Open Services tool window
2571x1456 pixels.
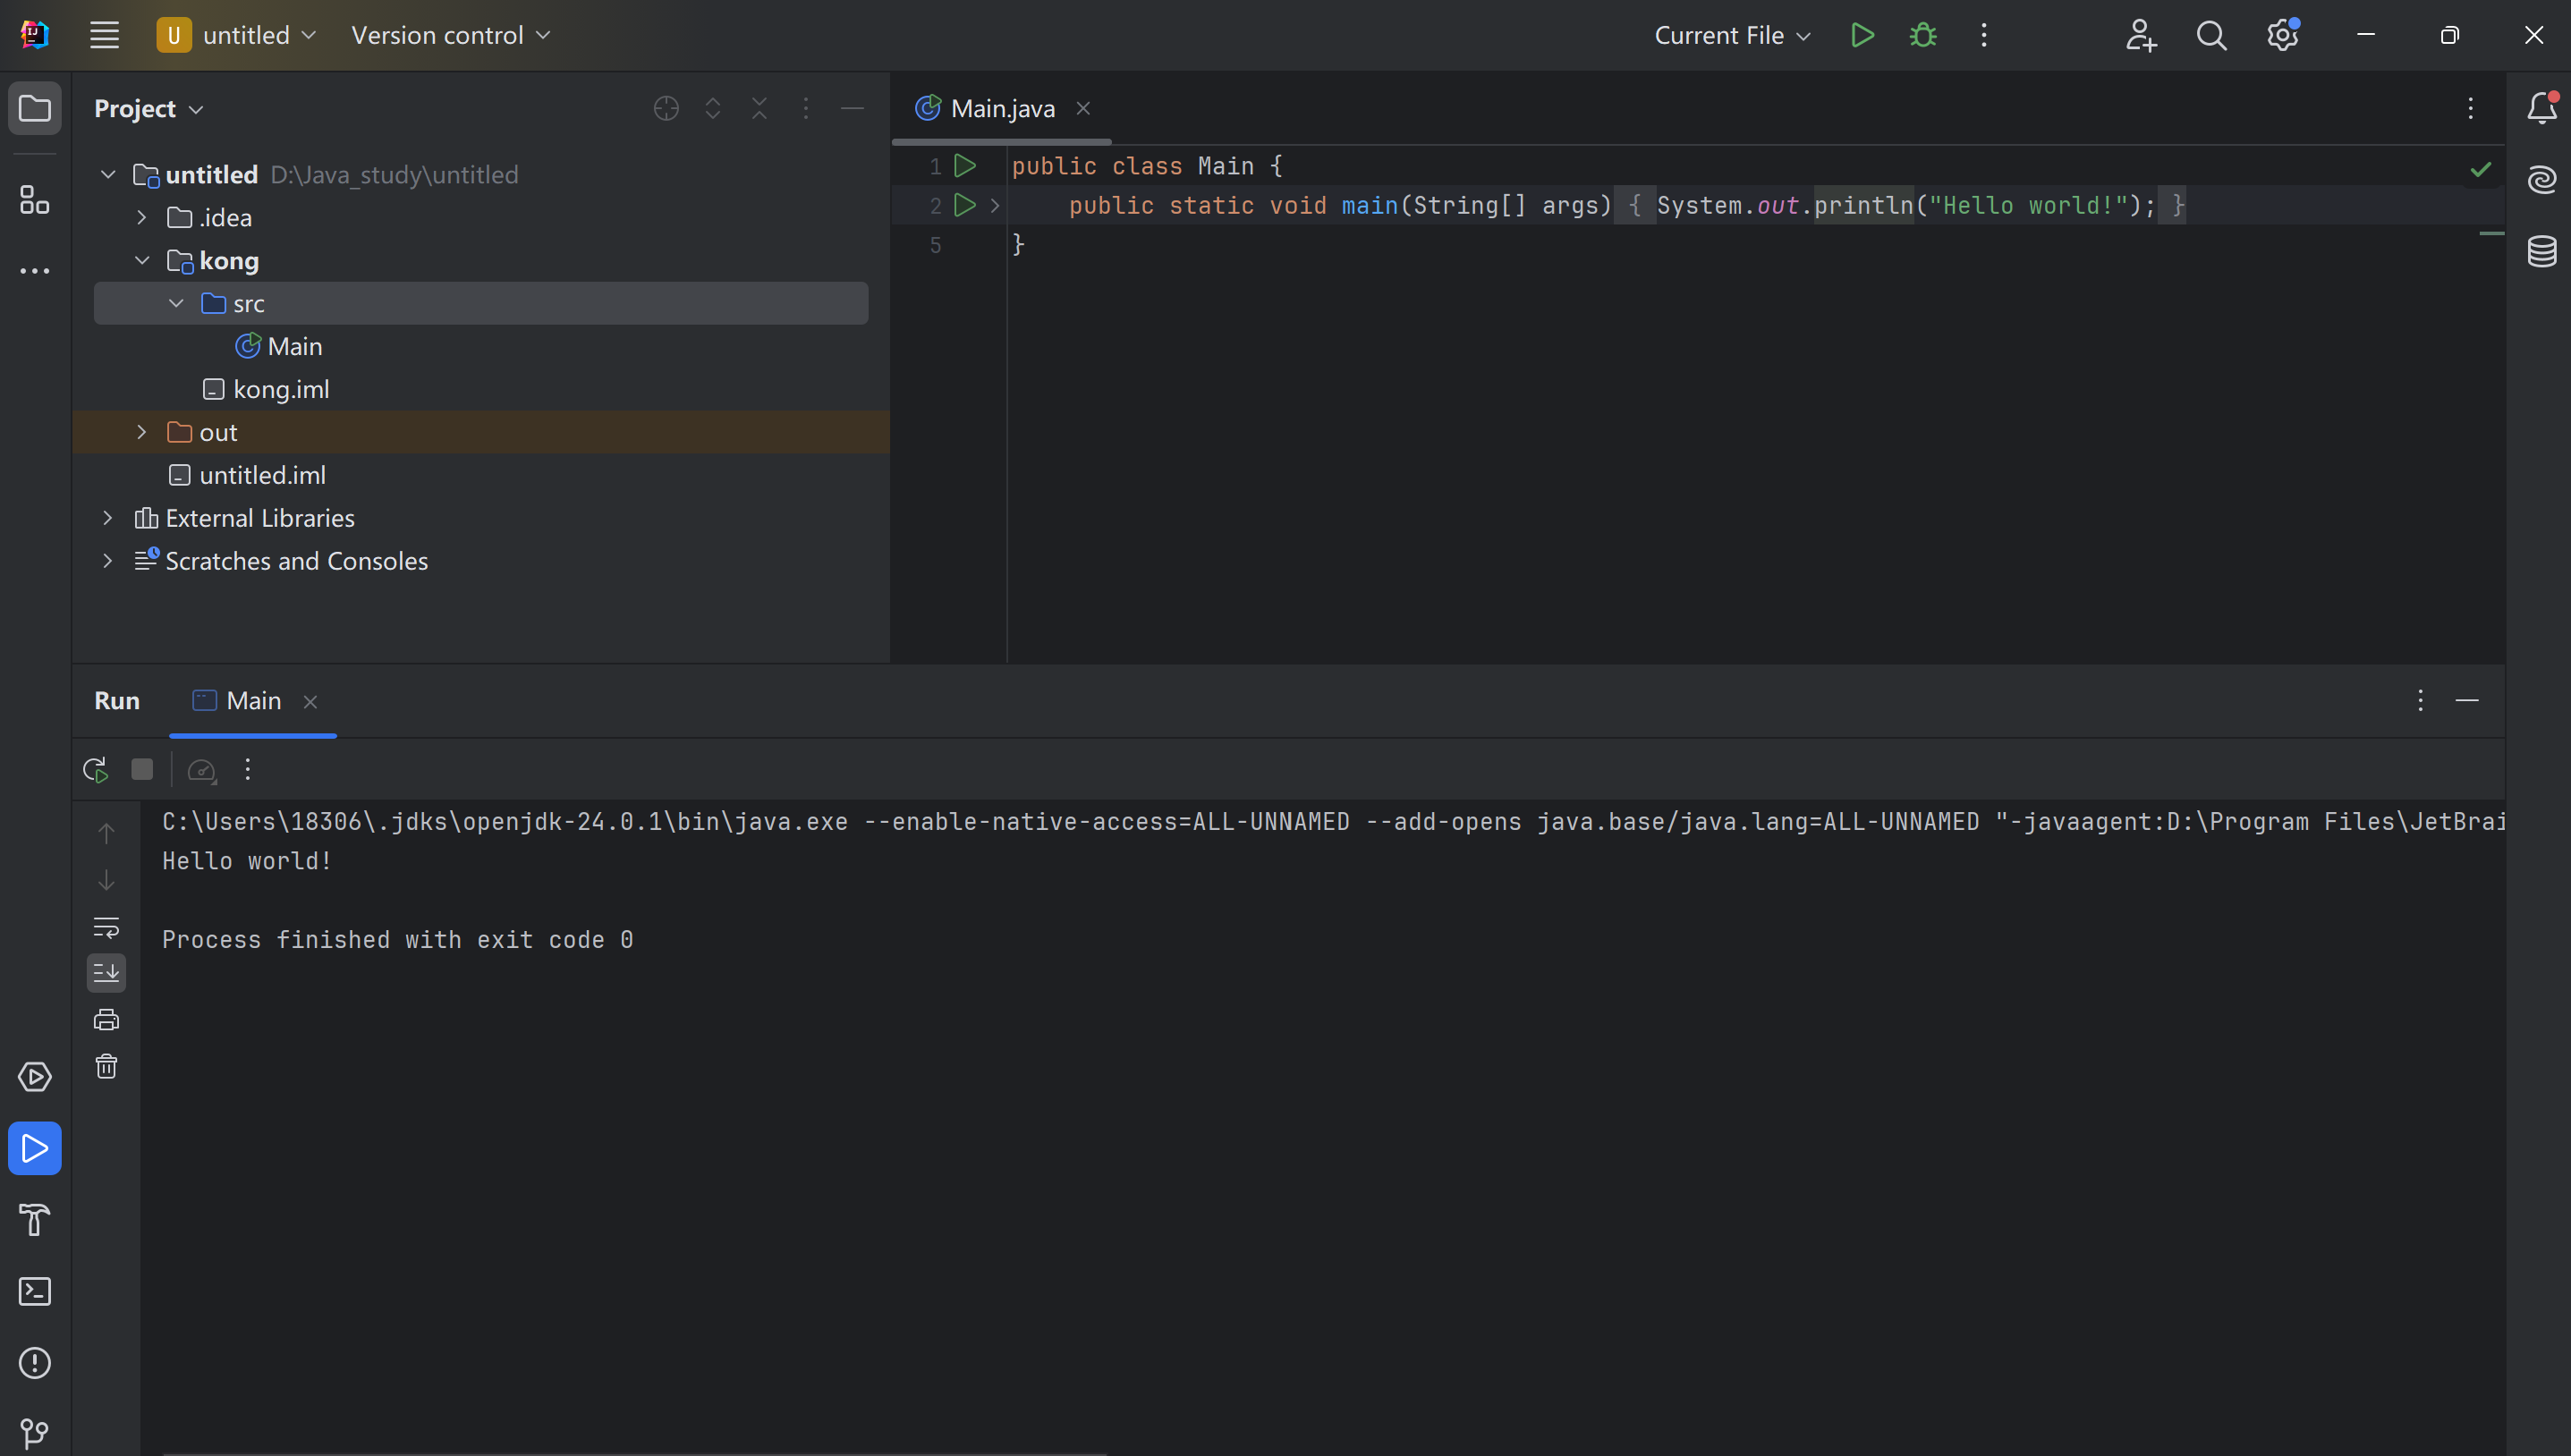[x=35, y=1077]
